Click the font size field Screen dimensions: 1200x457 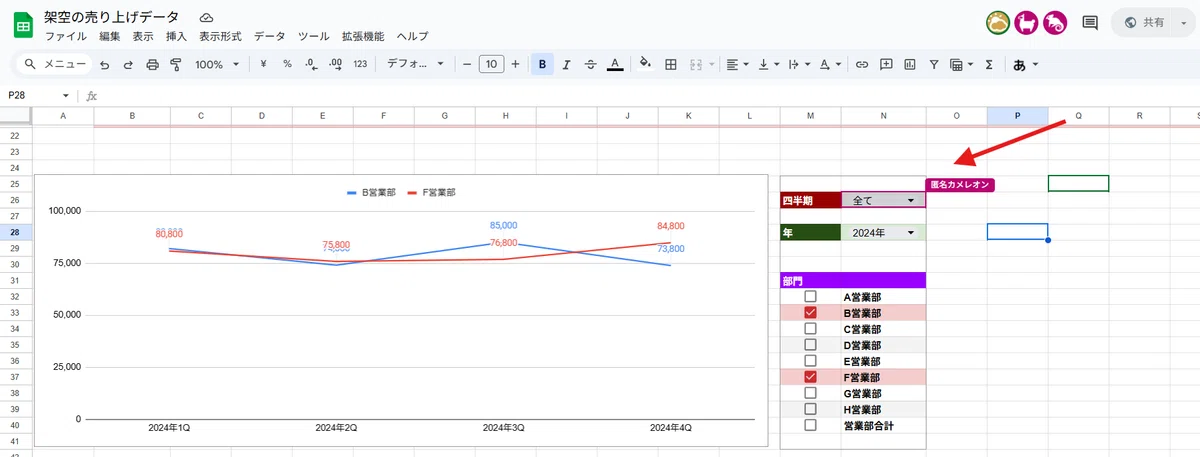490,64
